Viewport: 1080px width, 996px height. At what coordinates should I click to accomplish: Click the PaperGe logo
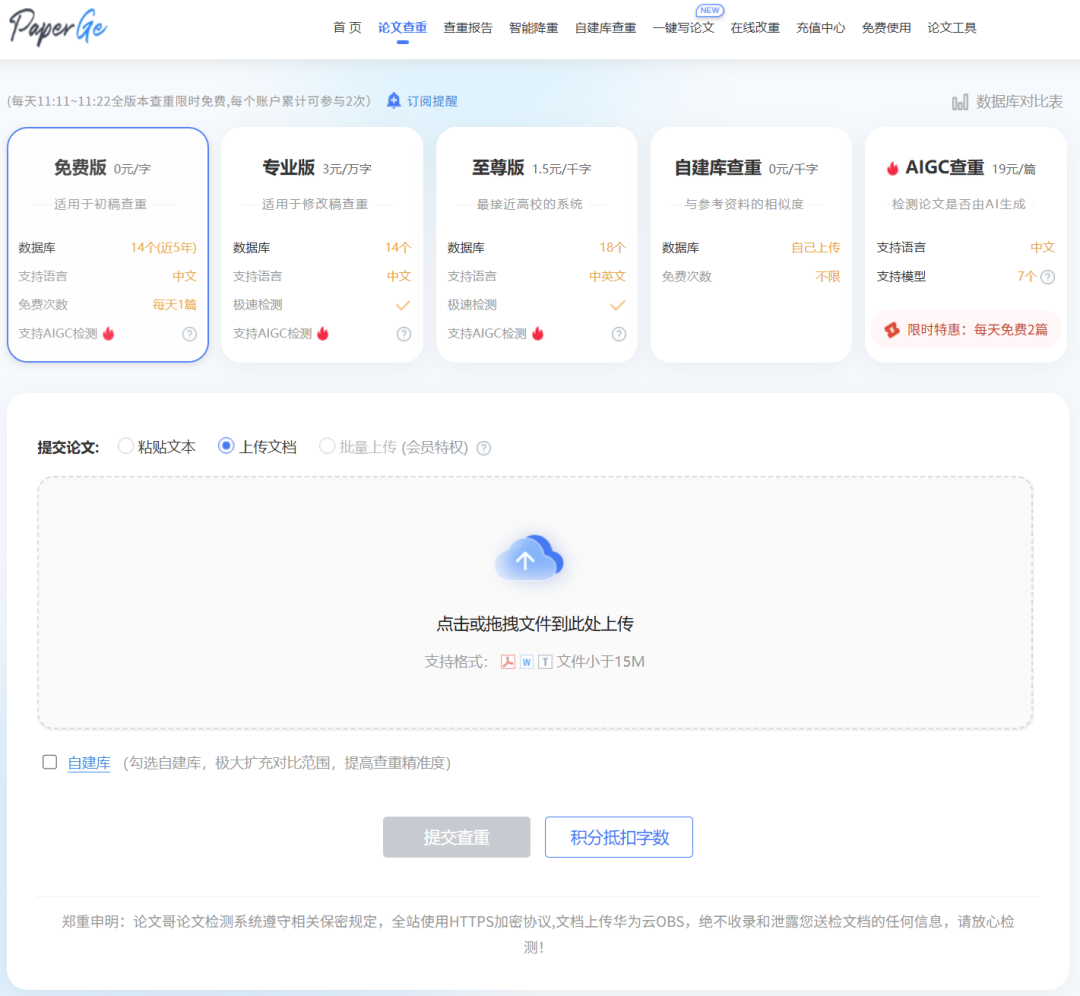click(x=58, y=27)
